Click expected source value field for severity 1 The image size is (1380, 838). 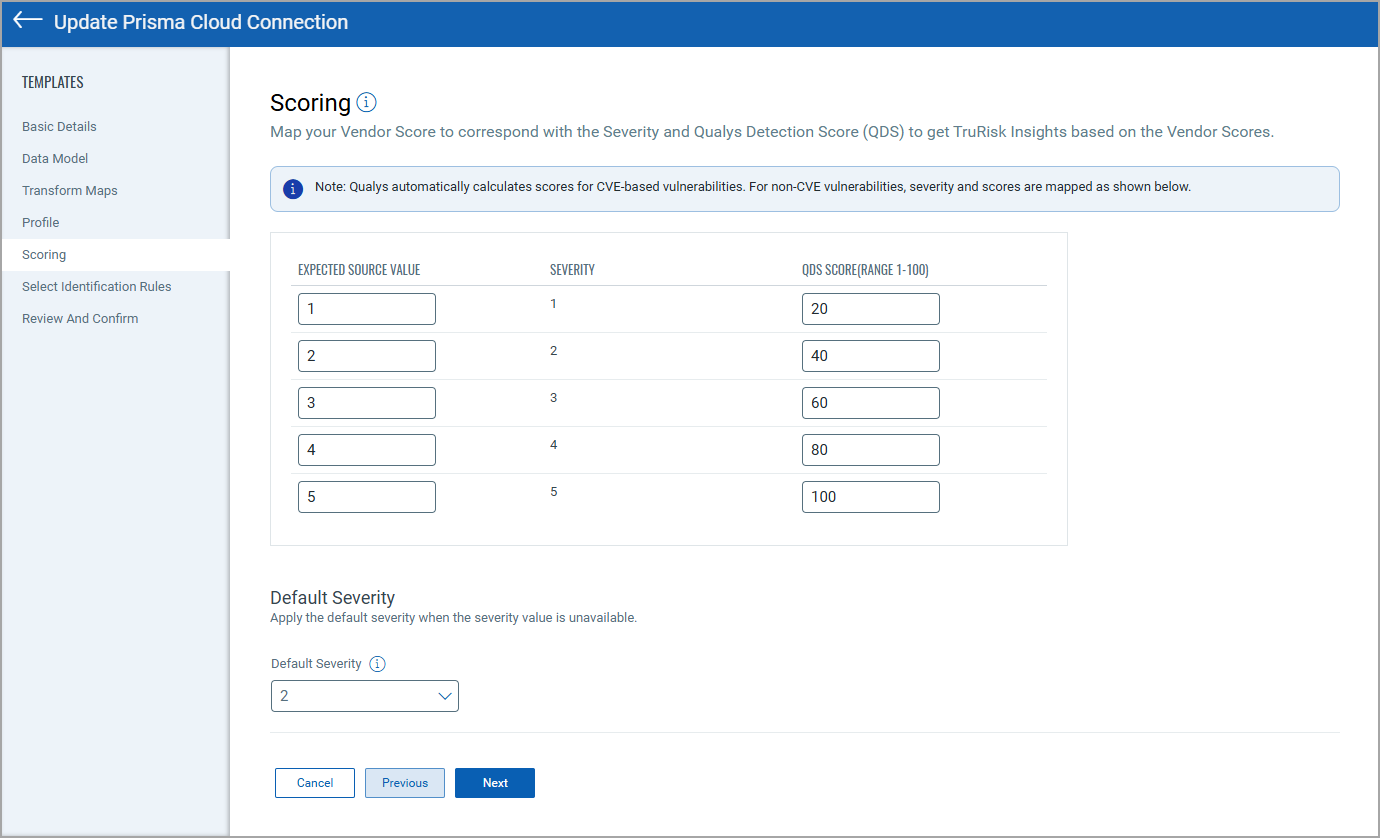[367, 309]
